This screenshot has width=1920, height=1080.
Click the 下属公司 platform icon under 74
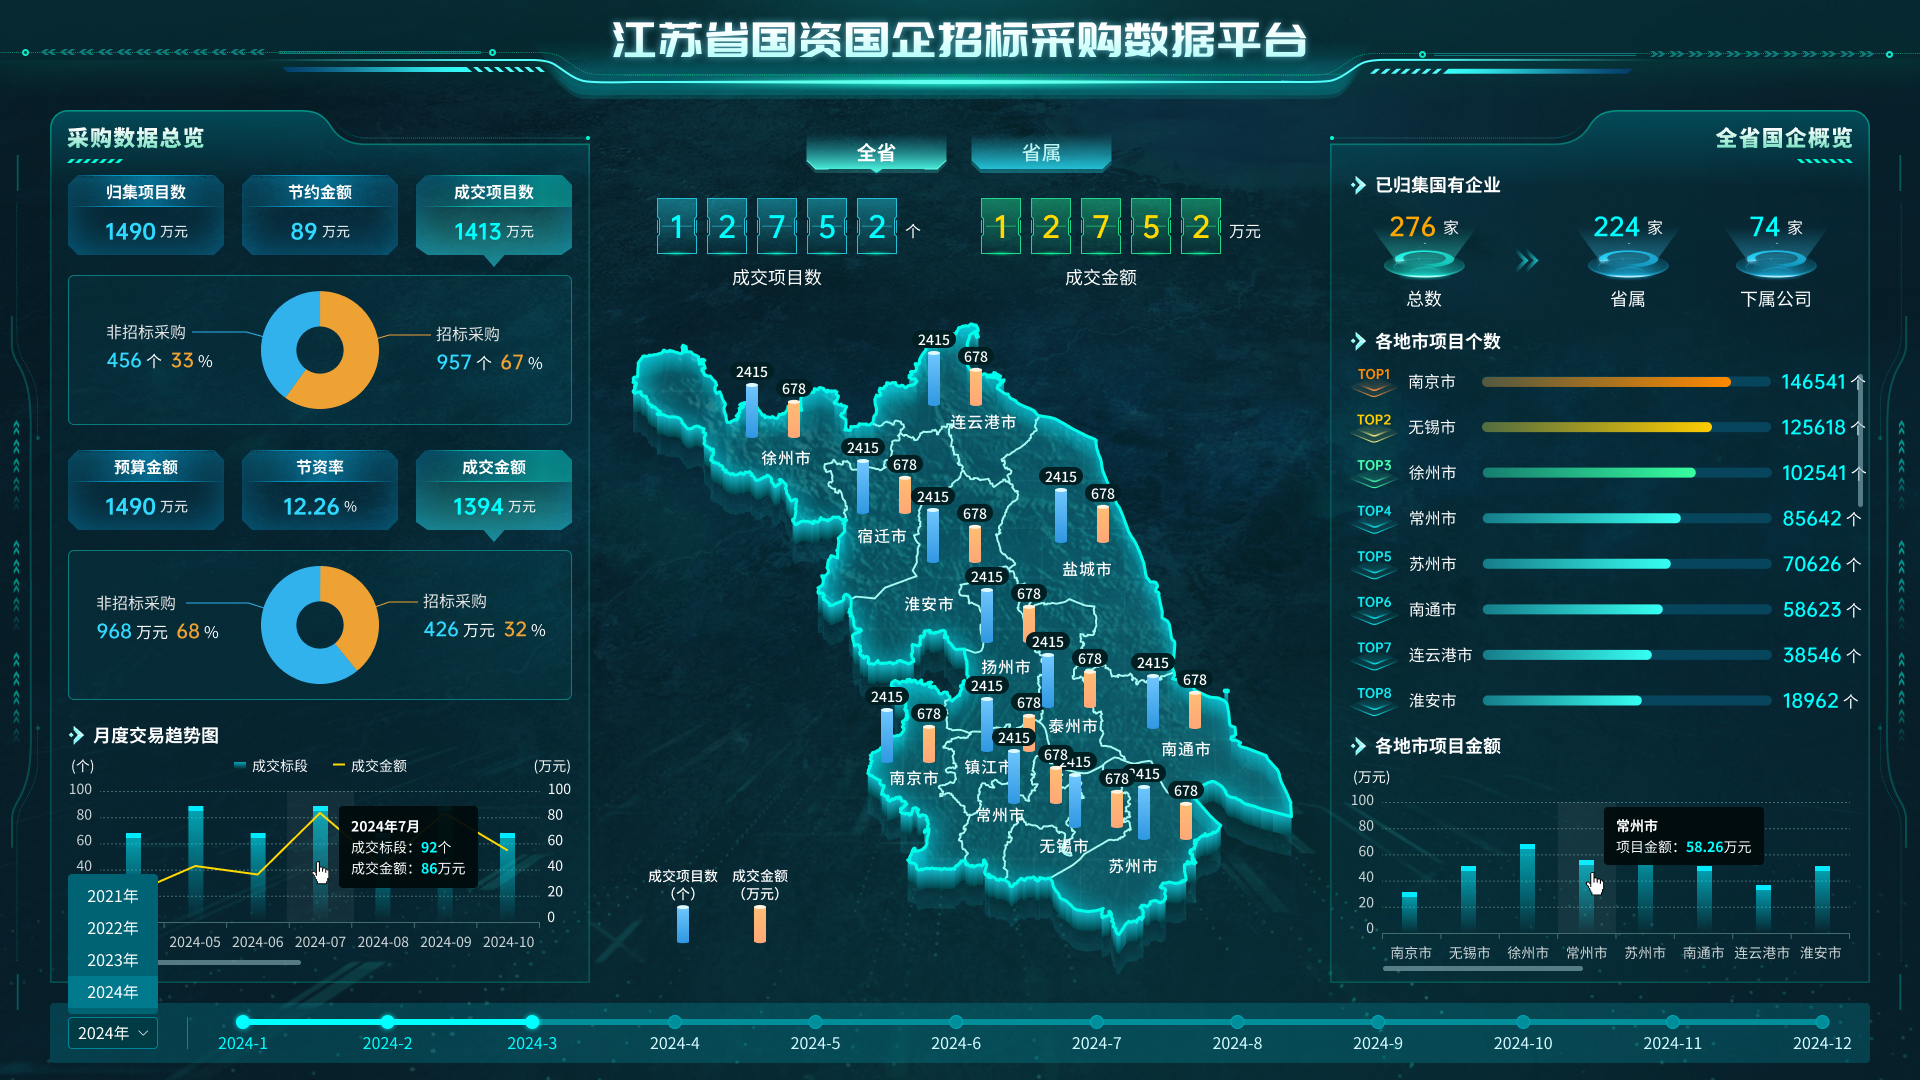pyautogui.click(x=1775, y=262)
